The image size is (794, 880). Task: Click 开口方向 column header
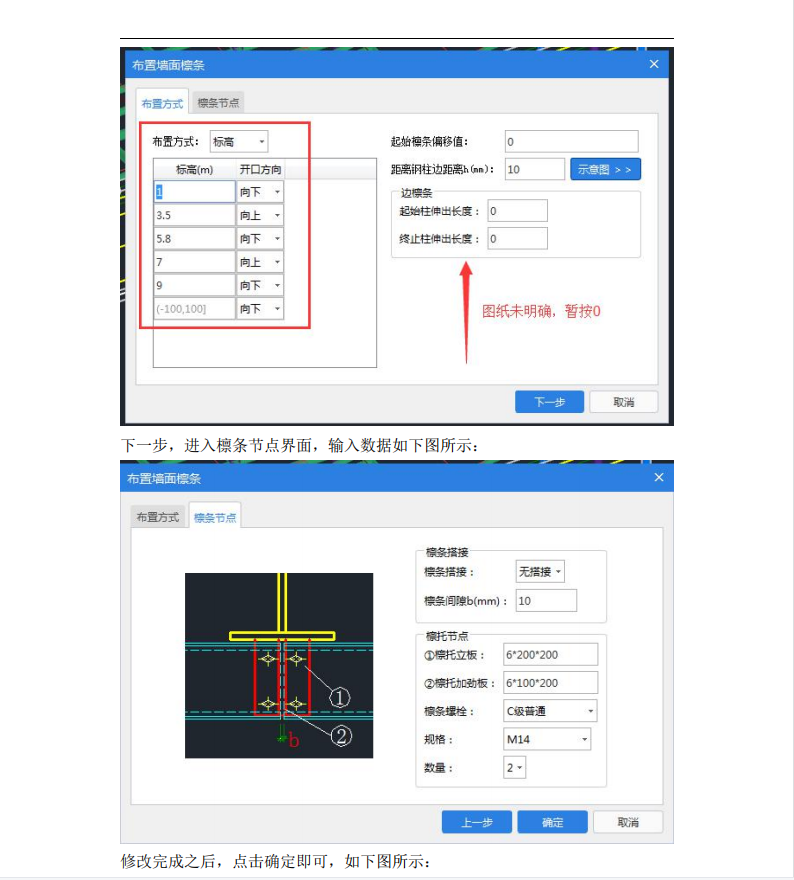260,169
